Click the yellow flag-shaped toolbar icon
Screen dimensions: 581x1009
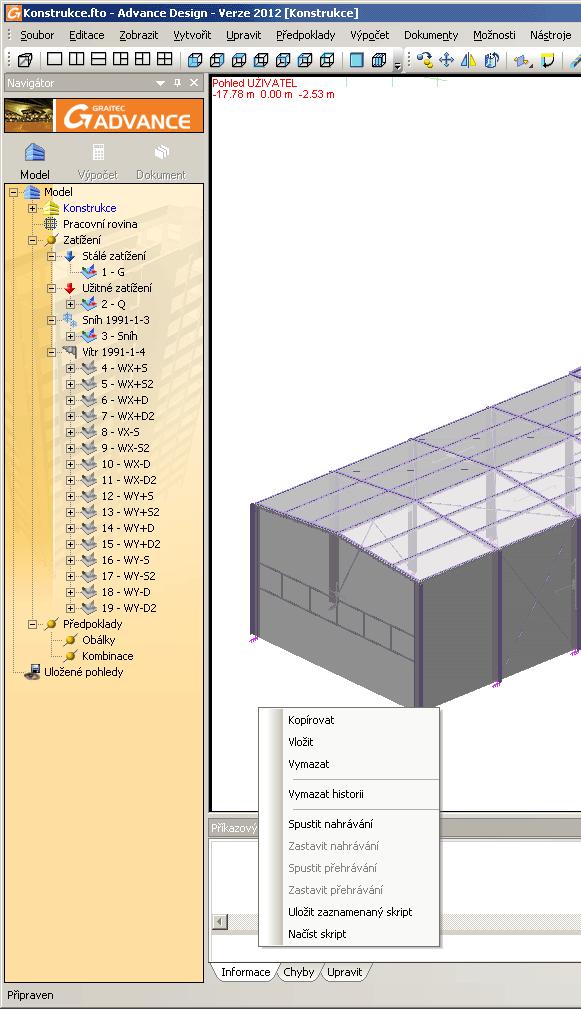pos(548,60)
